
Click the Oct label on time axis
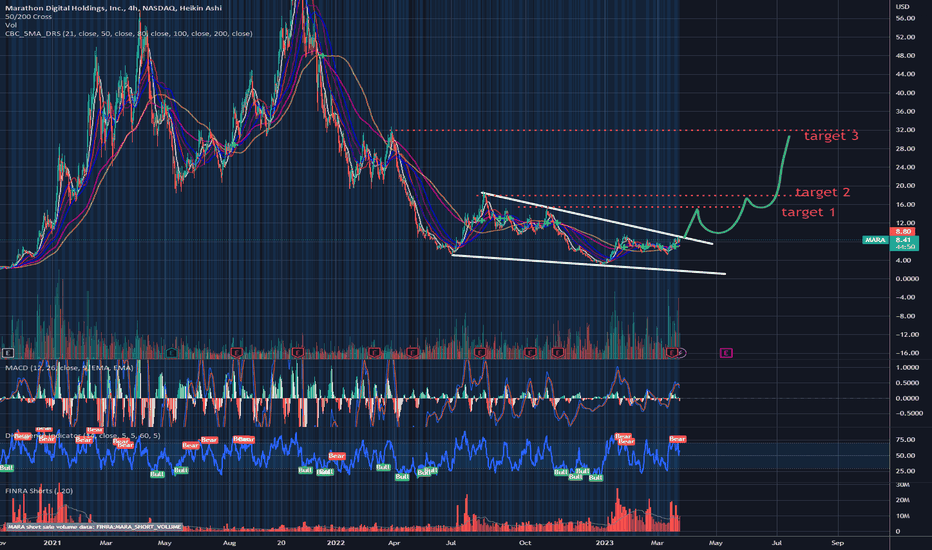point(524,542)
